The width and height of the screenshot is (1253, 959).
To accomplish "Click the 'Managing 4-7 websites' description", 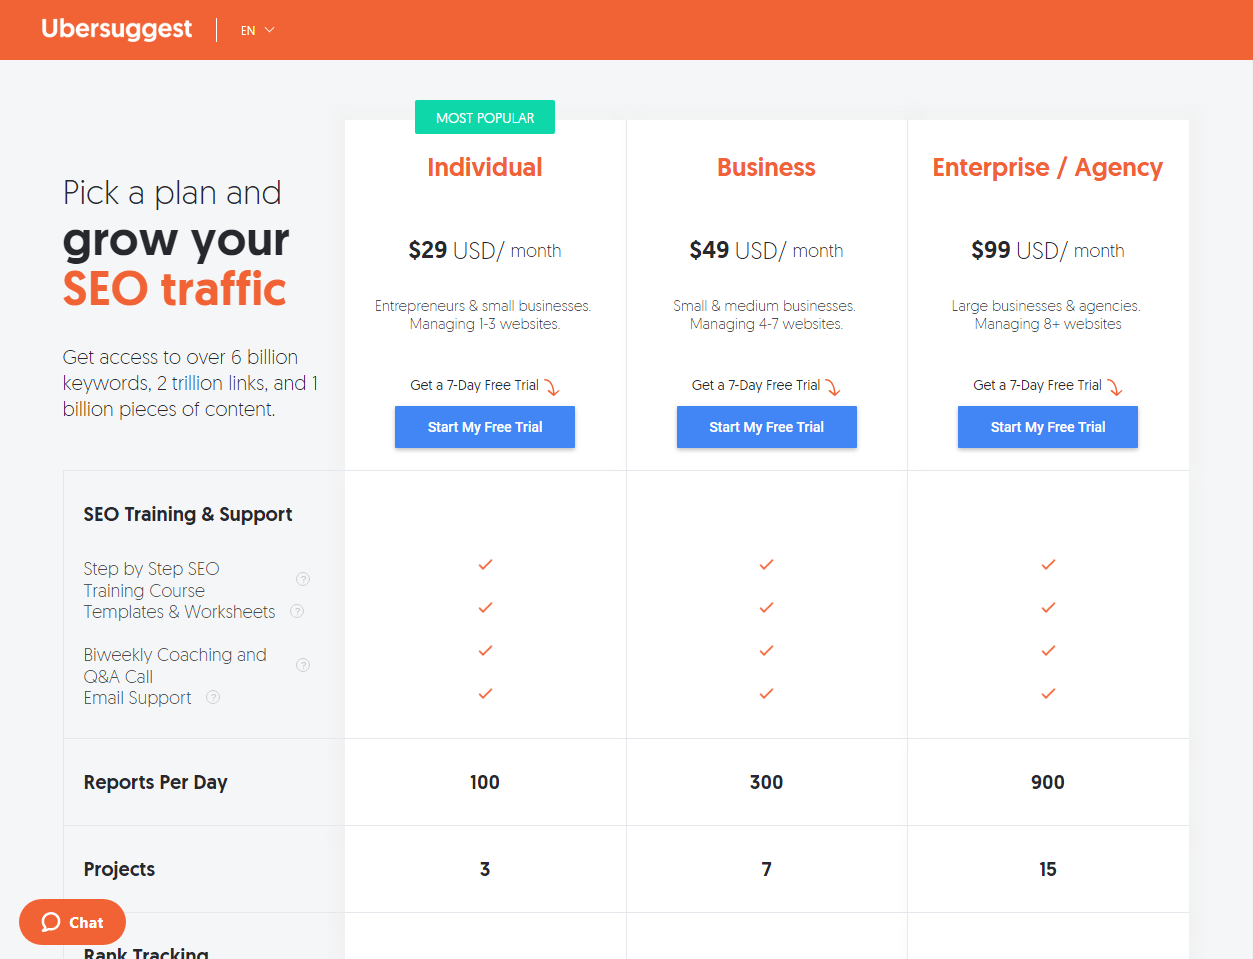I will click(x=766, y=324).
